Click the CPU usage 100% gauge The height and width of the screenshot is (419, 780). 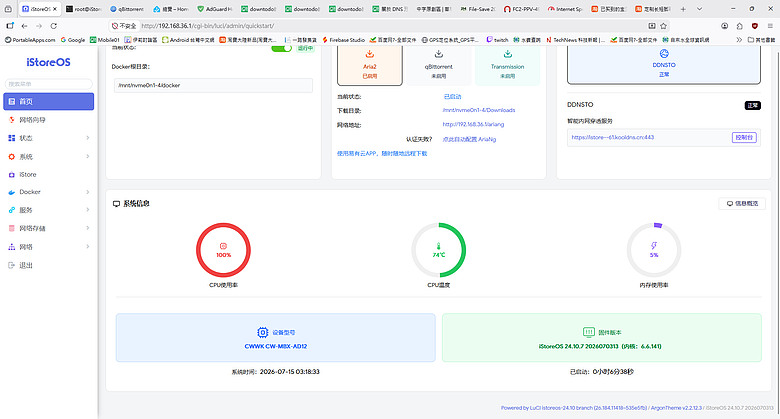point(223,250)
